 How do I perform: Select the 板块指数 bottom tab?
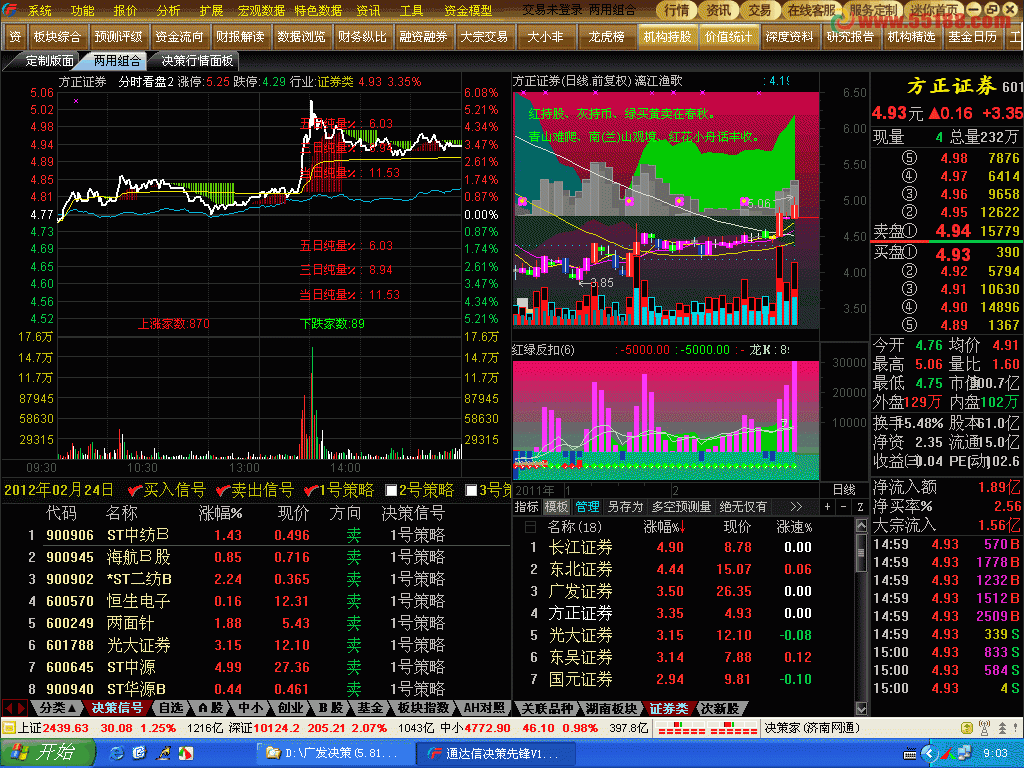(423, 708)
